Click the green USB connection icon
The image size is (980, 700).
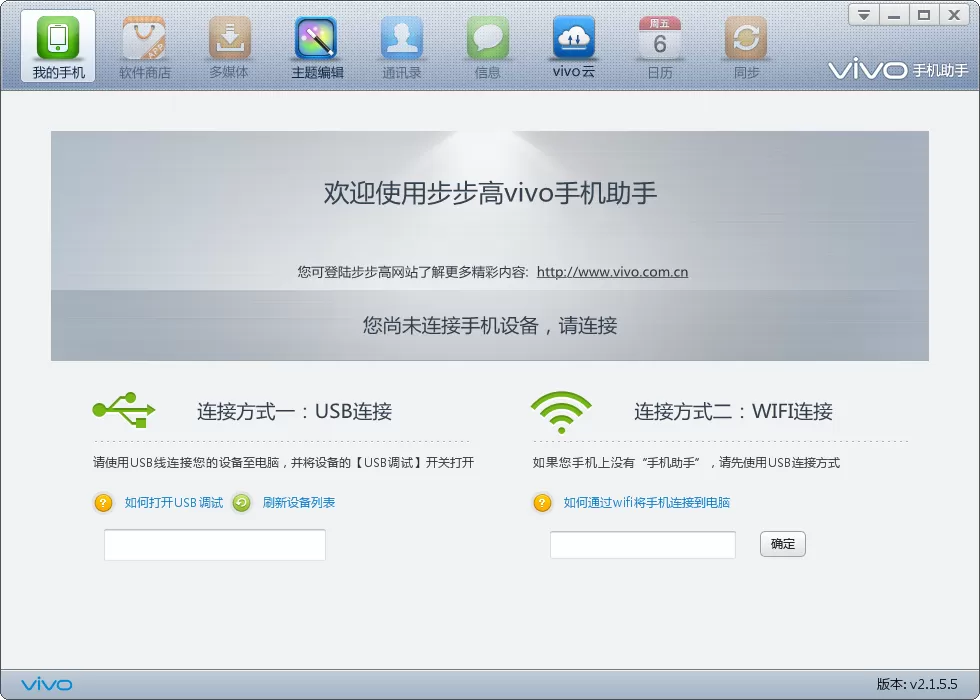[x=124, y=410]
